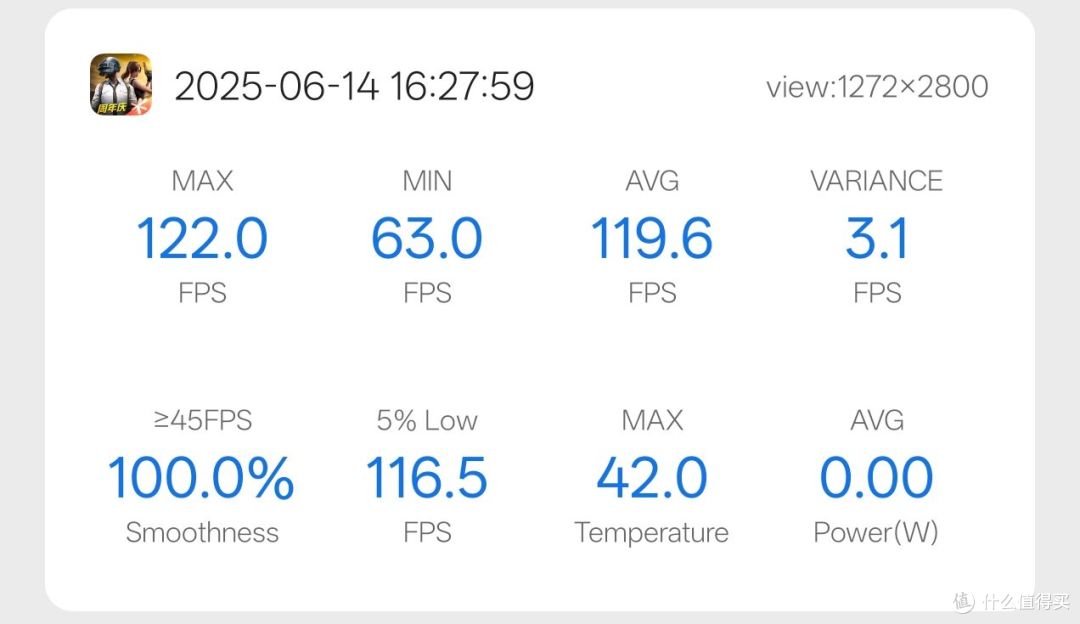Image resolution: width=1080 pixels, height=624 pixels.
Task: Click the Smoothness caption text
Action: click(202, 532)
